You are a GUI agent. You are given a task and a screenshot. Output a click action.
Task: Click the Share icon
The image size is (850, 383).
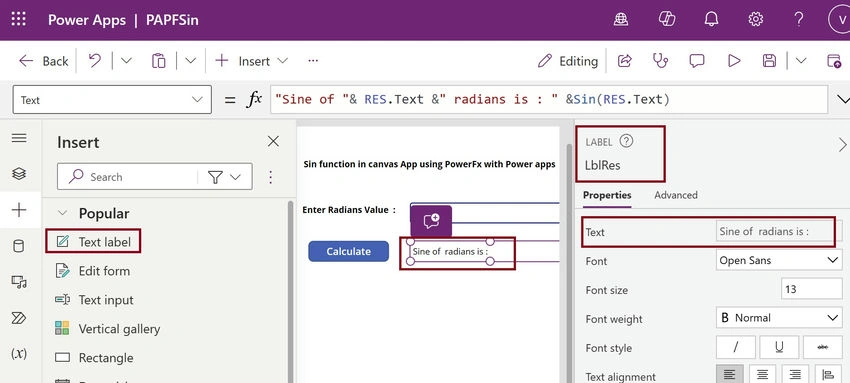point(624,61)
